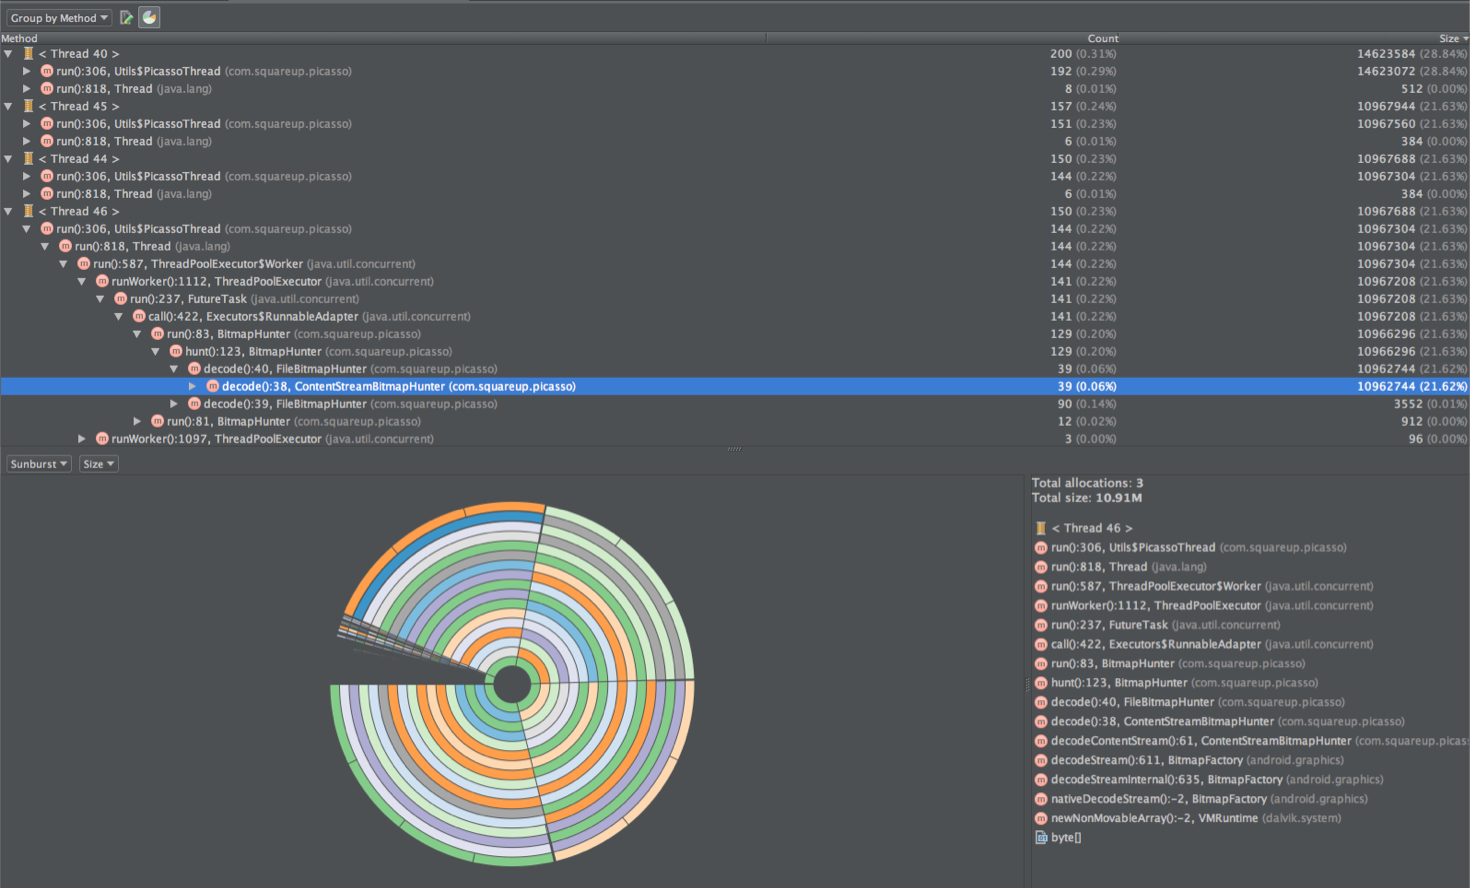Sort by the Size column header
1470x888 pixels.
point(1448,39)
